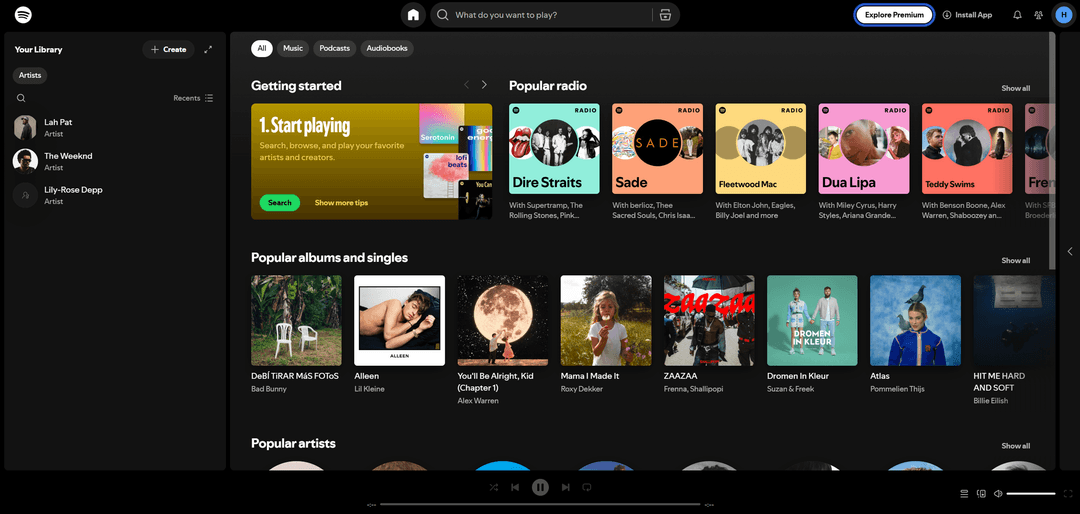Expand Your Library with arrows icon

tap(209, 50)
